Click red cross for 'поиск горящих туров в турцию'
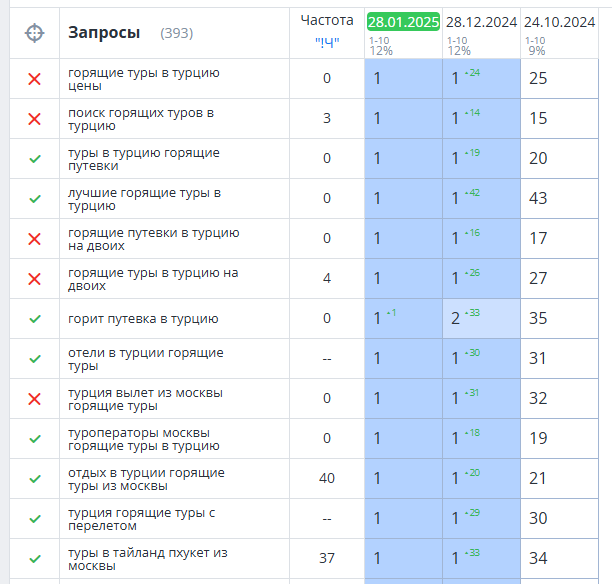This screenshot has height=584, width=612. (x=34, y=119)
